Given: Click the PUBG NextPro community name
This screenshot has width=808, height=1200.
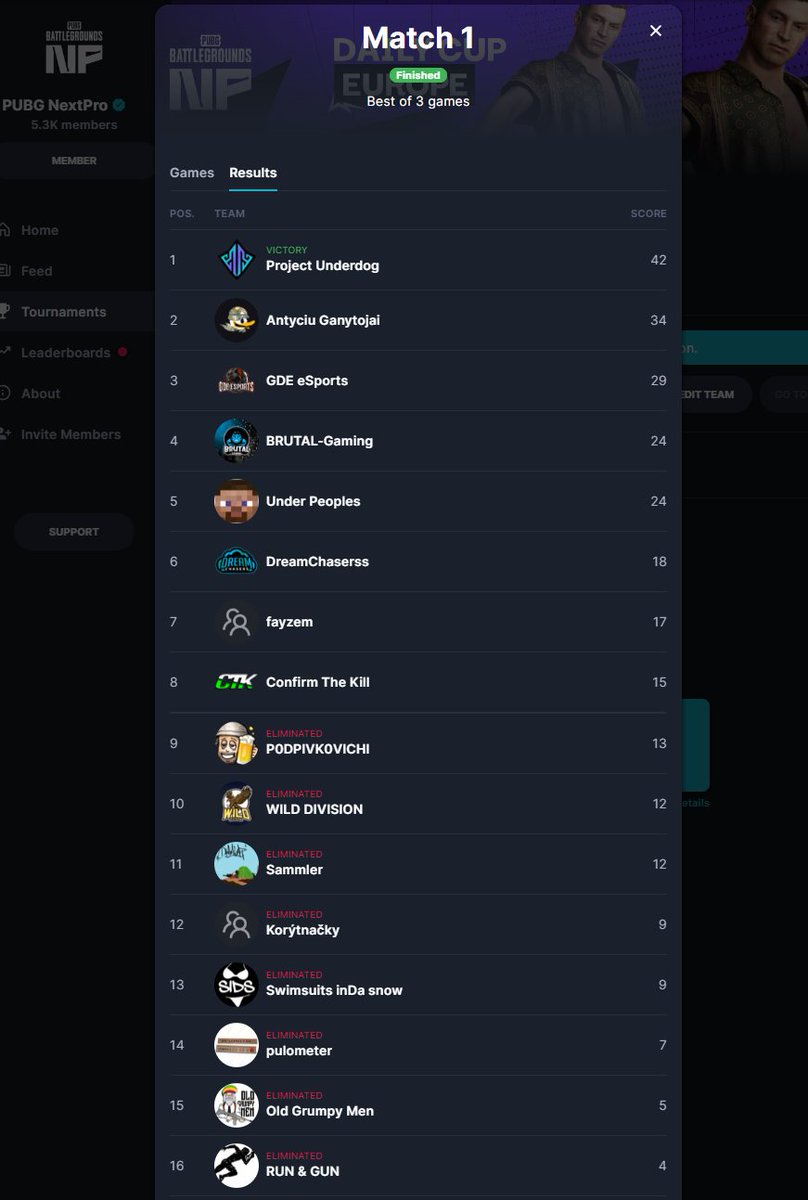Looking at the screenshot, I should coord(55,105).
